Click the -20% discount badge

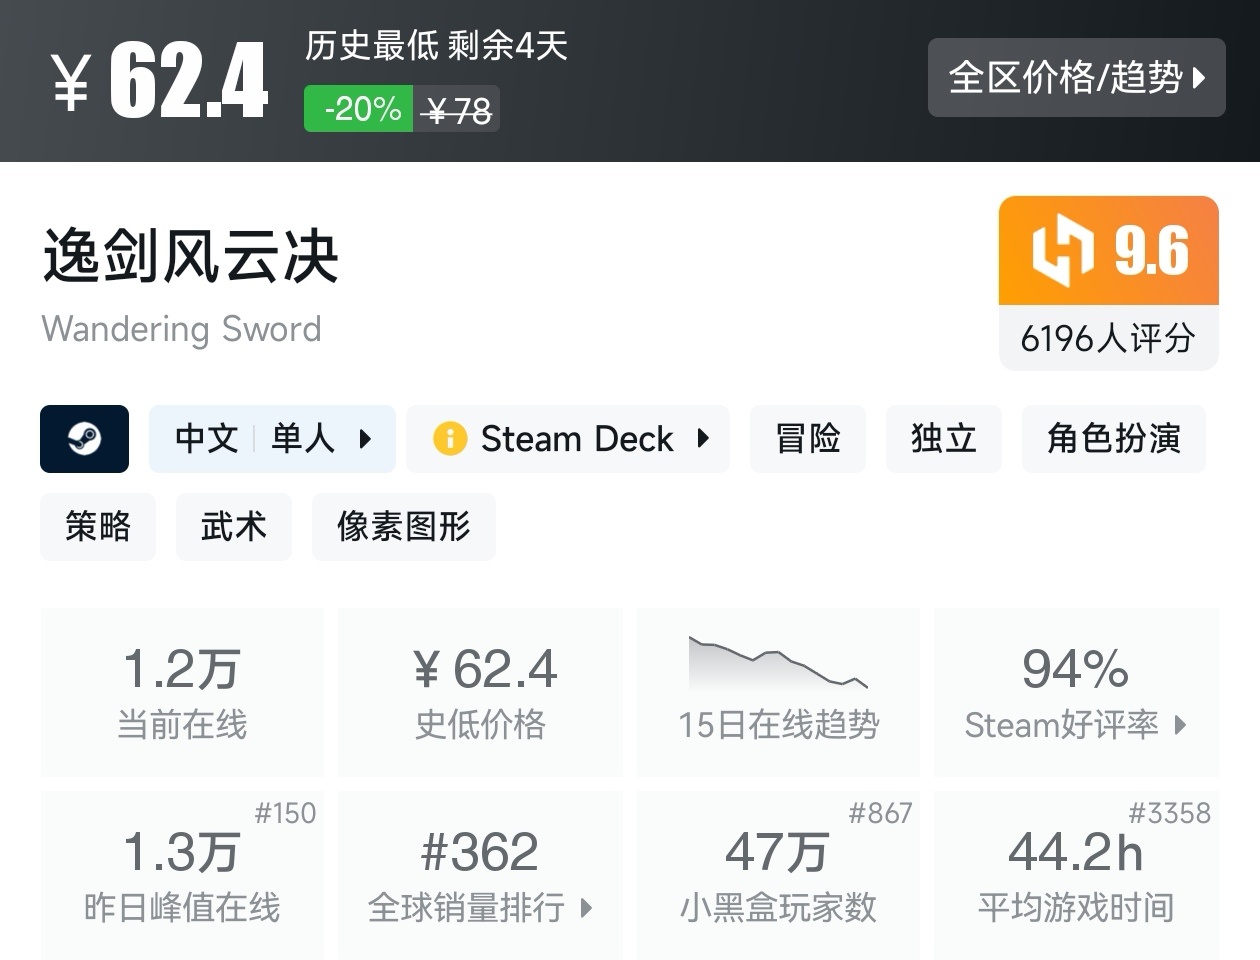tap(357, 108)
